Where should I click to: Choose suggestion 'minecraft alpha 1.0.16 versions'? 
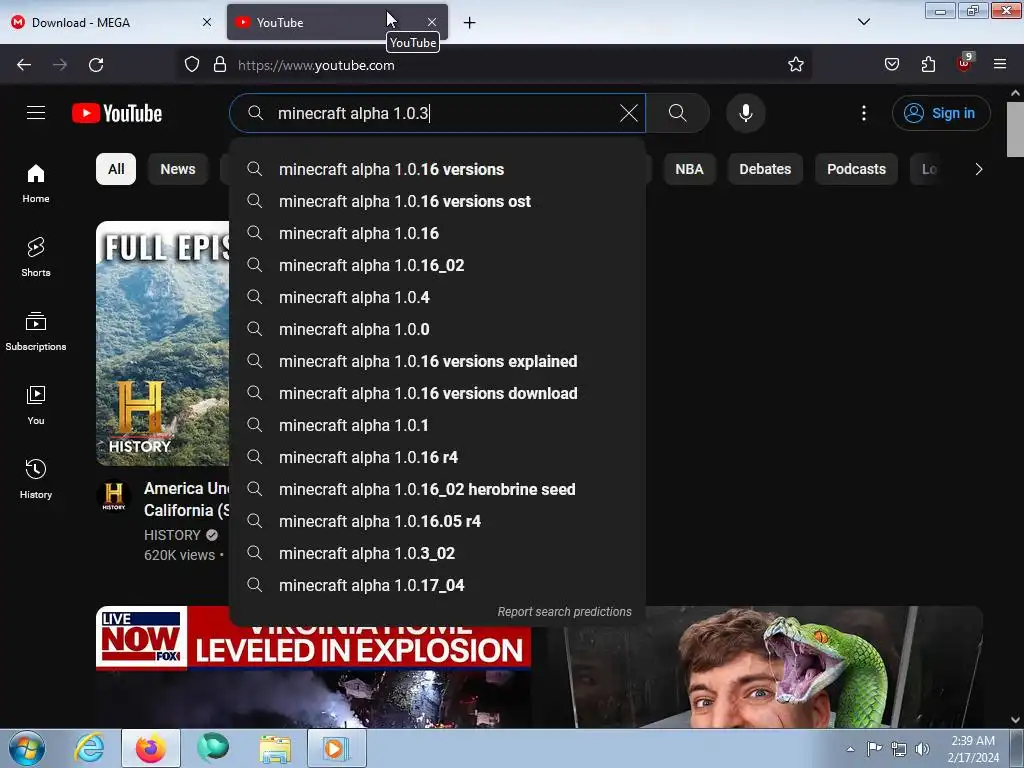[438, 169]
